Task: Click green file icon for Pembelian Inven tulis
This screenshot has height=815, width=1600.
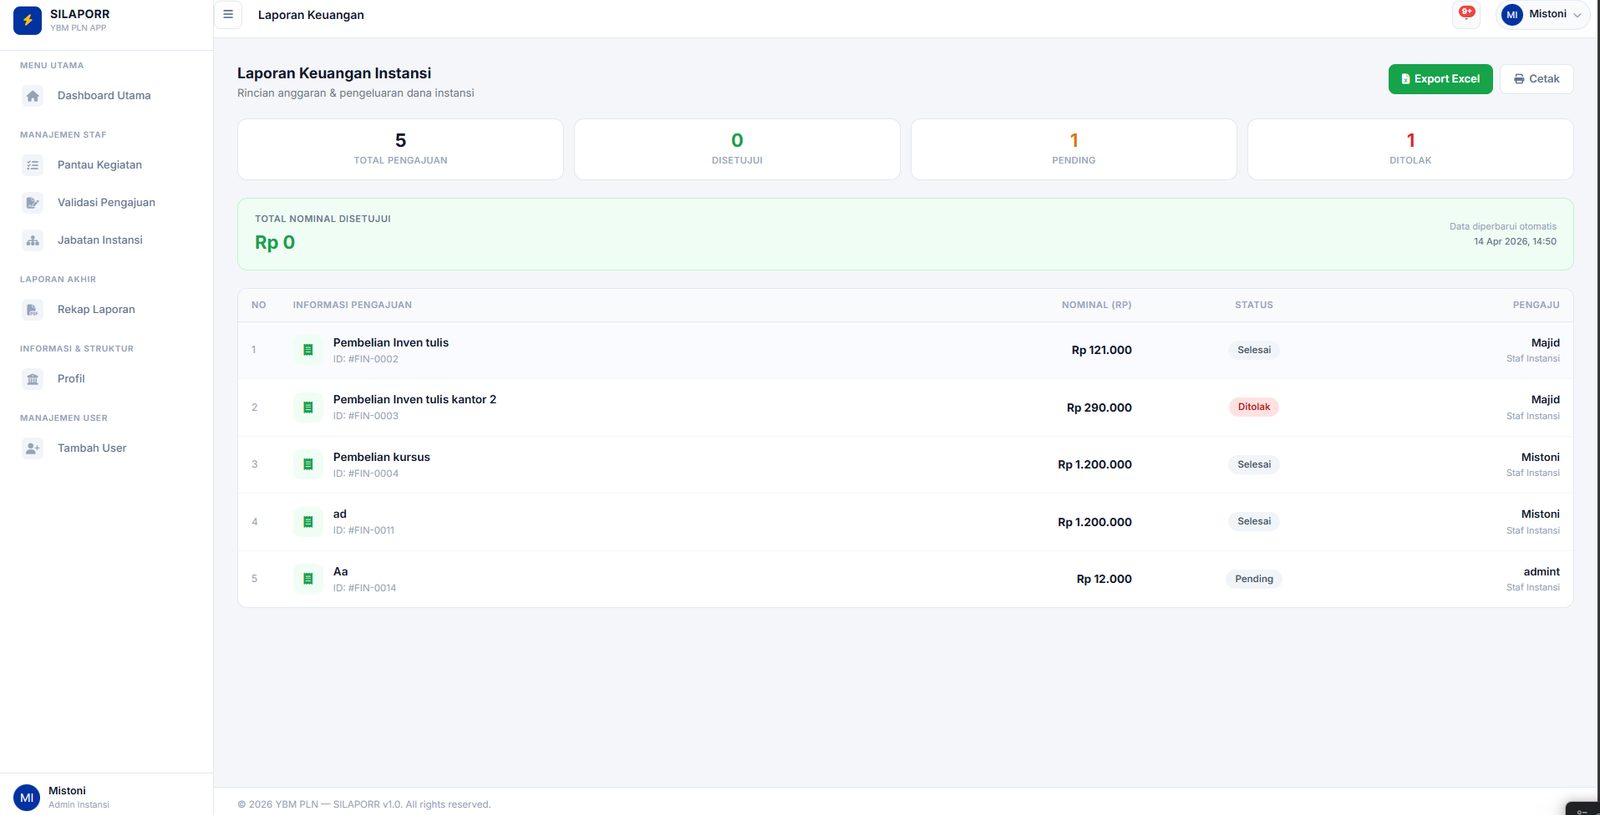Action: pos(308,350)
